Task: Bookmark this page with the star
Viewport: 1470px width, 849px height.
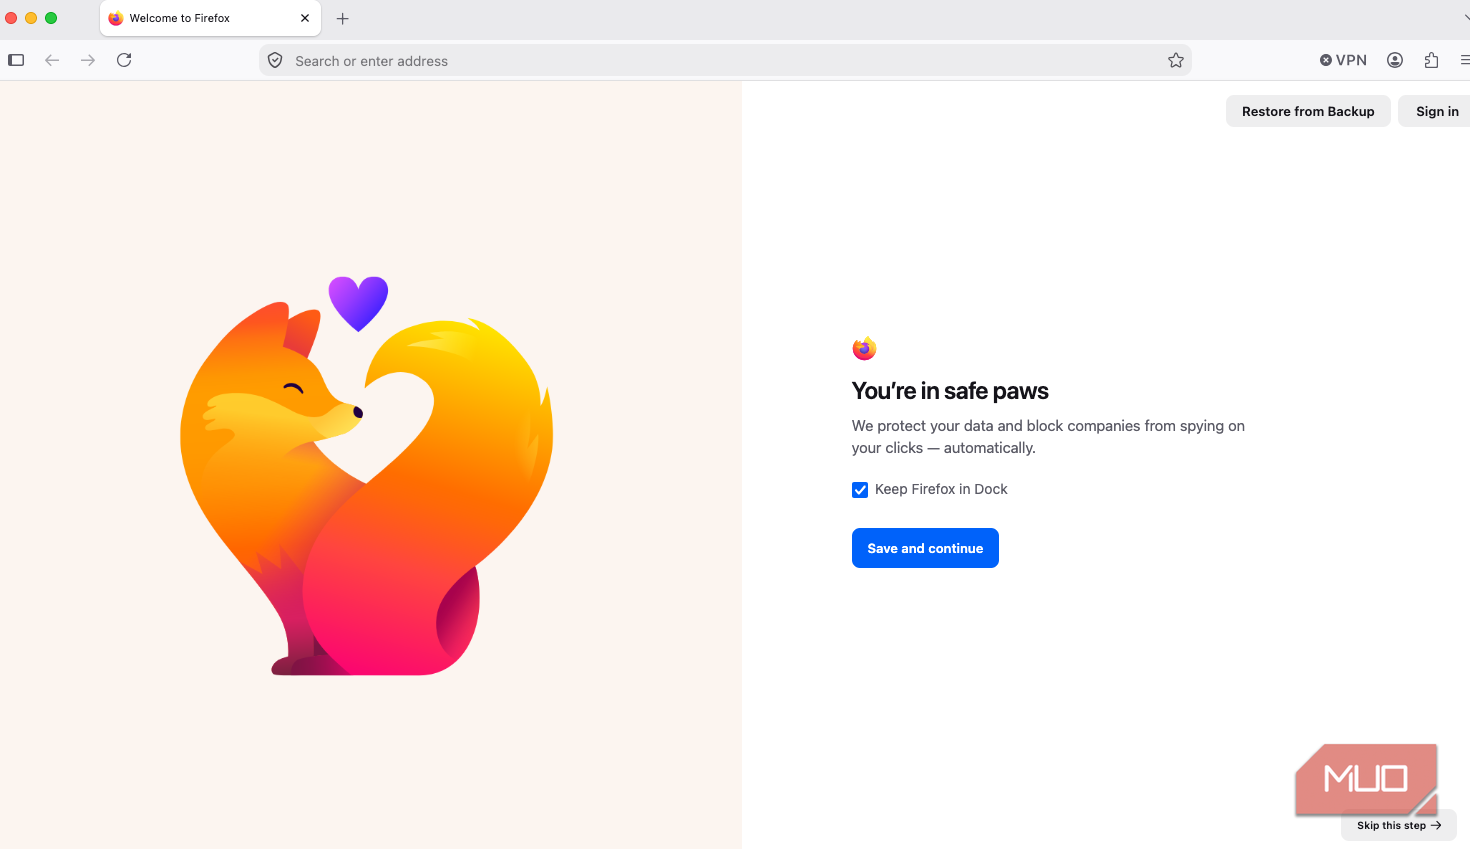Action: 1176,60
